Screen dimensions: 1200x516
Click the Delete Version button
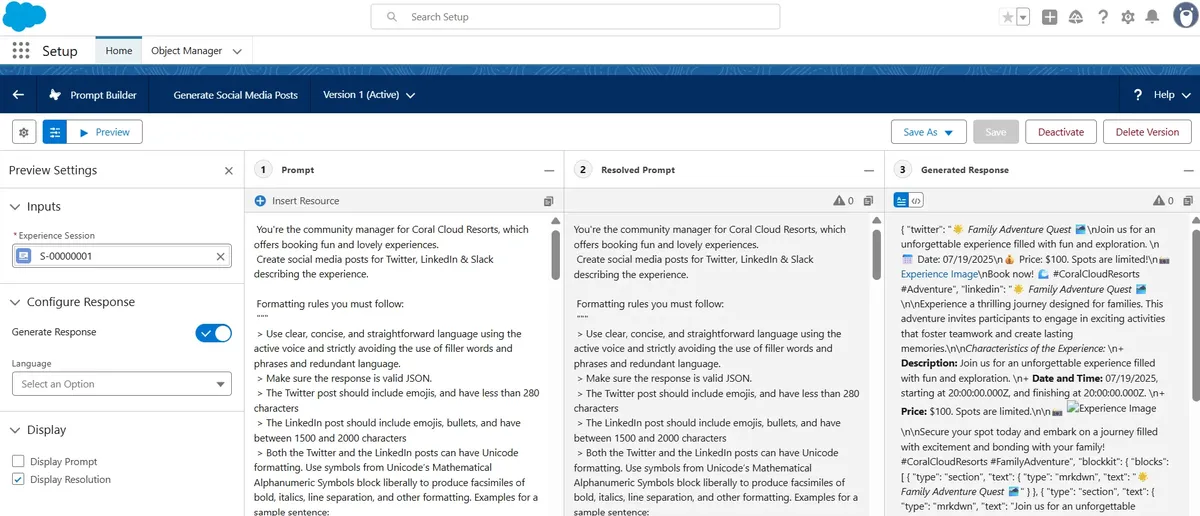tap(1147, 132)
